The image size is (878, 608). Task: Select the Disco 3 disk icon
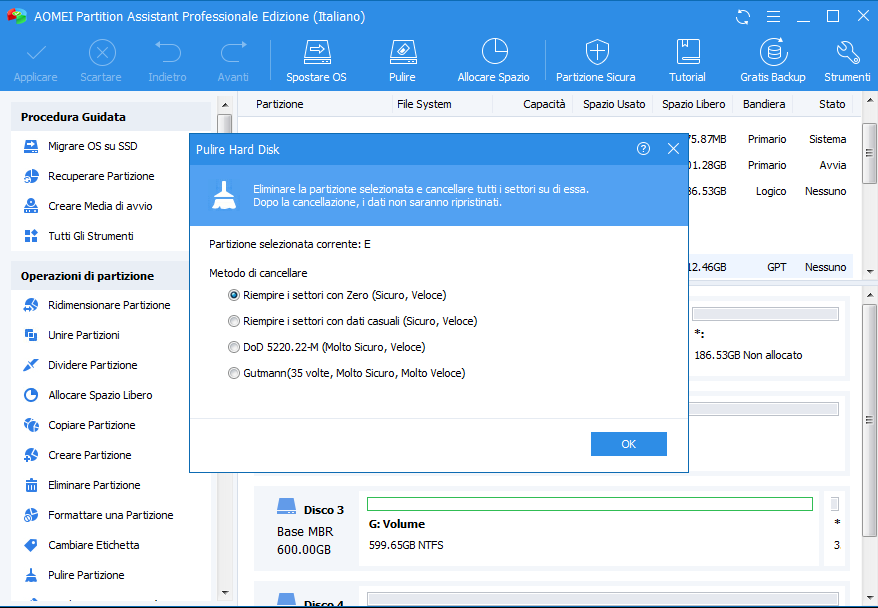pyautogui.click(x=286, y=507)
